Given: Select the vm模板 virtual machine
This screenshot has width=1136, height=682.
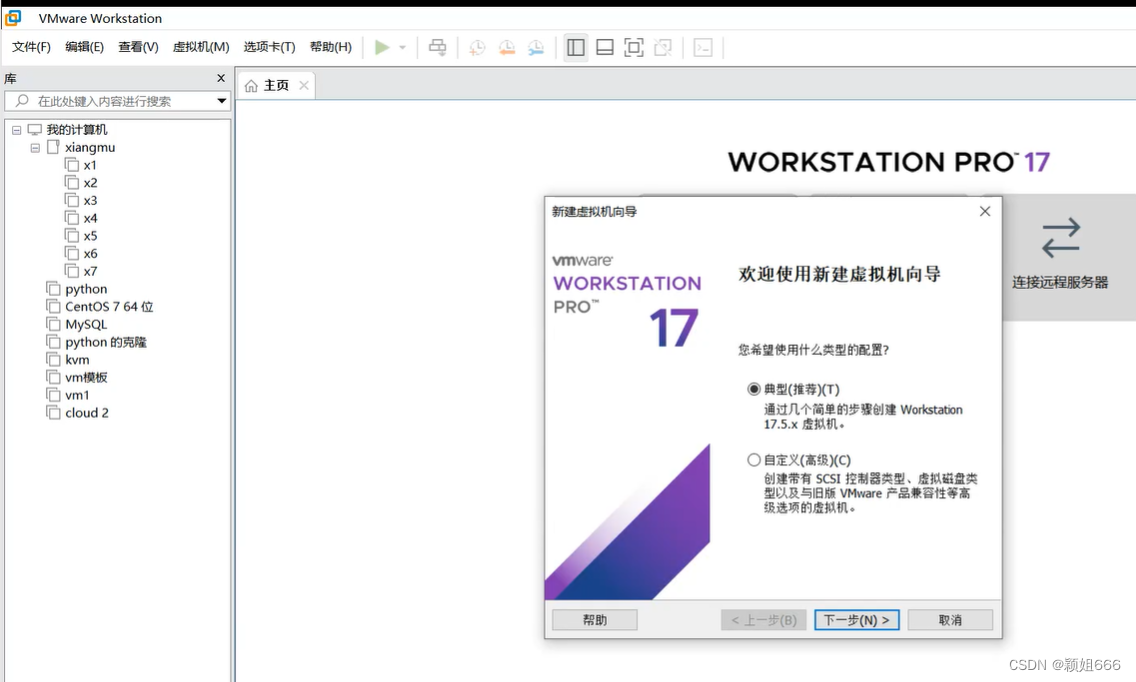Looking at the screenshot, I should click(86, 378).
